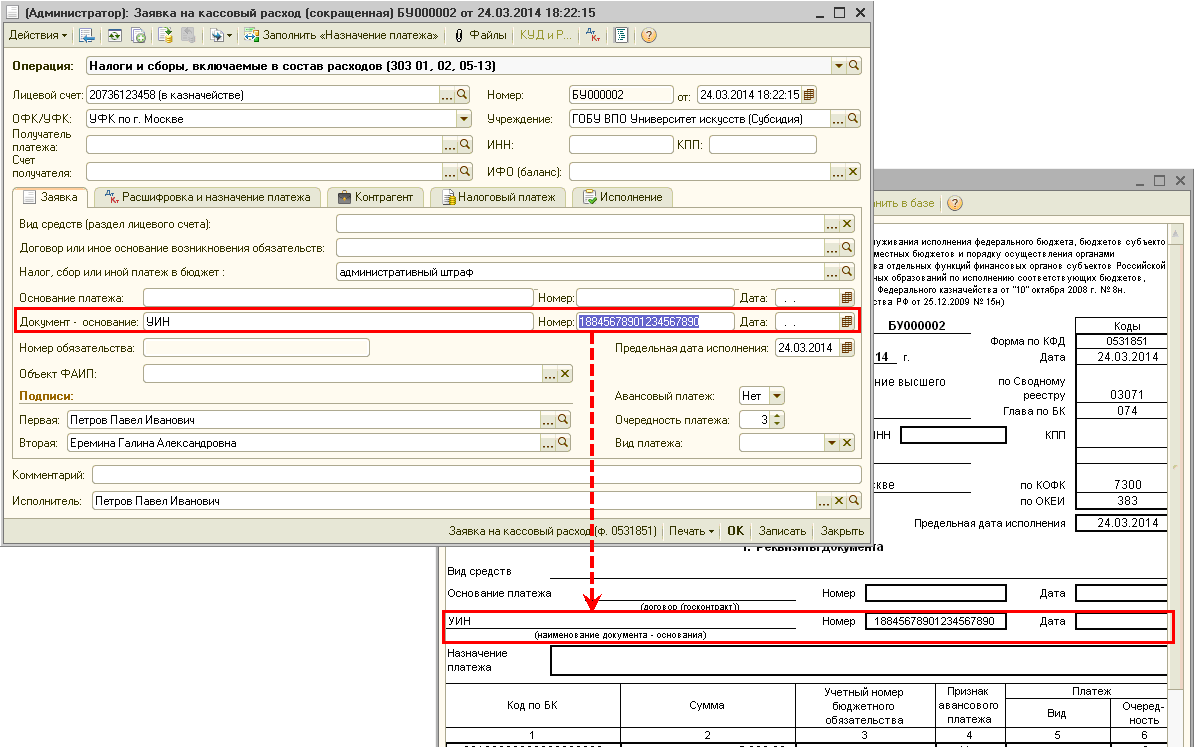Open the Контрагент tab
The height and width of the screenshot is (747, 1194).
tap(375, 197)
